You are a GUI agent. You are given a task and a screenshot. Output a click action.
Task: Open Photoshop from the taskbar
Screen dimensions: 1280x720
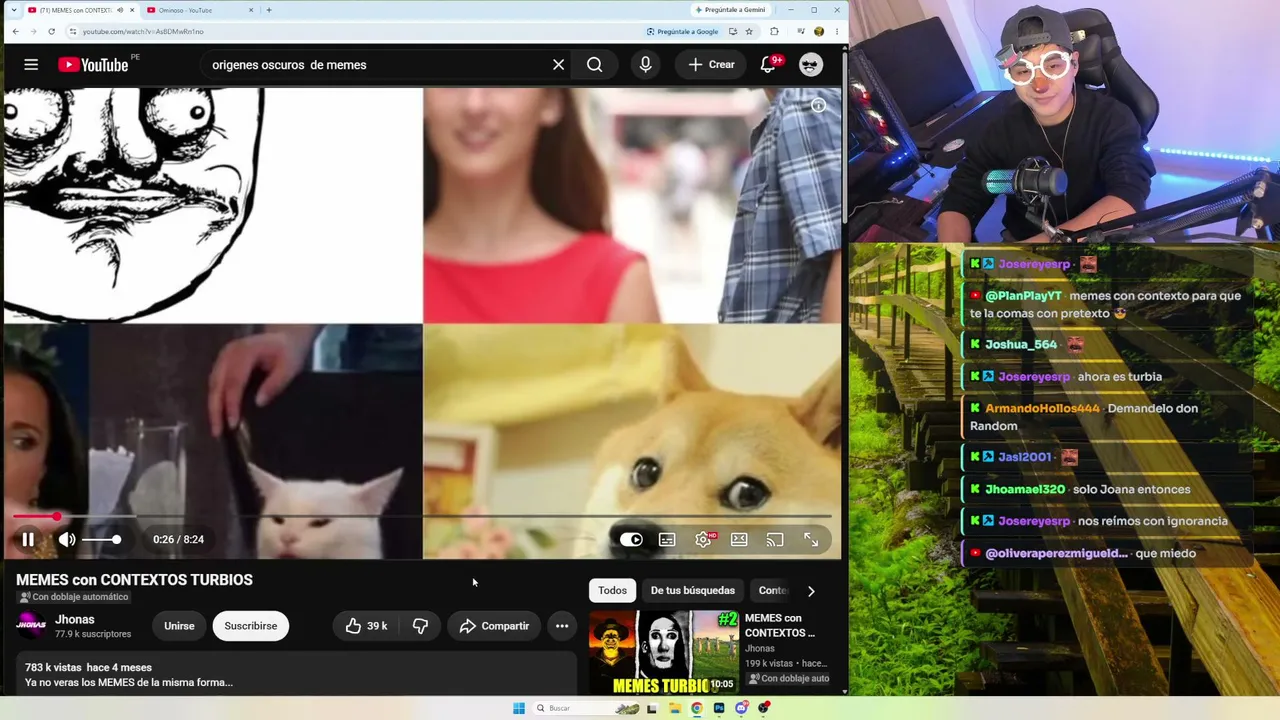tap(719, 708)
